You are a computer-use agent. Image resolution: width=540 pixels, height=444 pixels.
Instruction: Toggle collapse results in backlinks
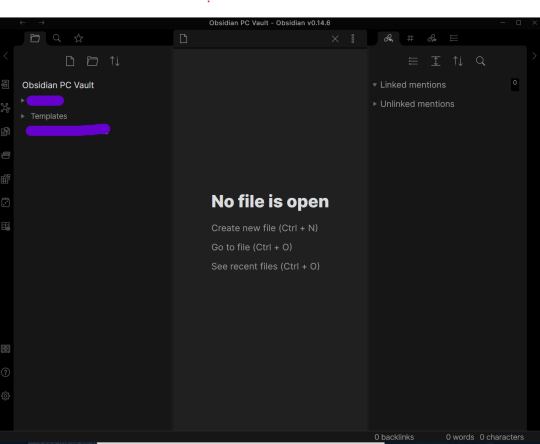click(x=413, y=61)
